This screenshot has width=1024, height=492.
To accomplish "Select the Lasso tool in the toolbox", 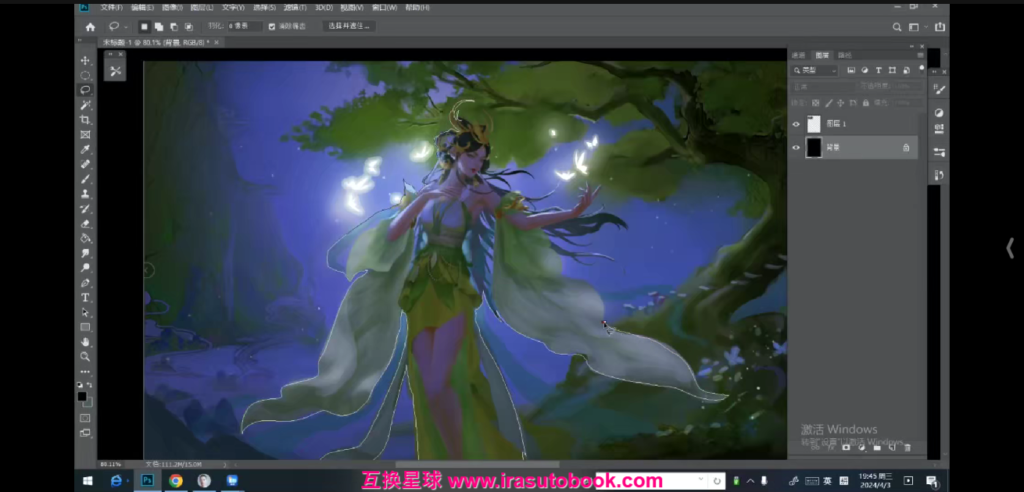I will click(85, 90).
